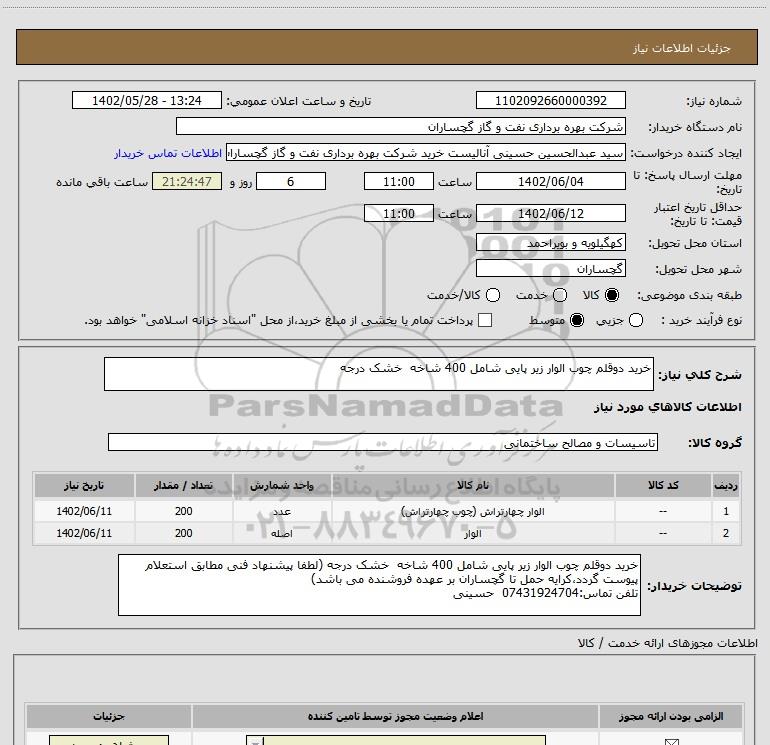The height and width of the screenshot is (745, 770).
Task: Click the گروه کالا field تاسیسات و مصالح ساختمانی
Action: point(383,442)
